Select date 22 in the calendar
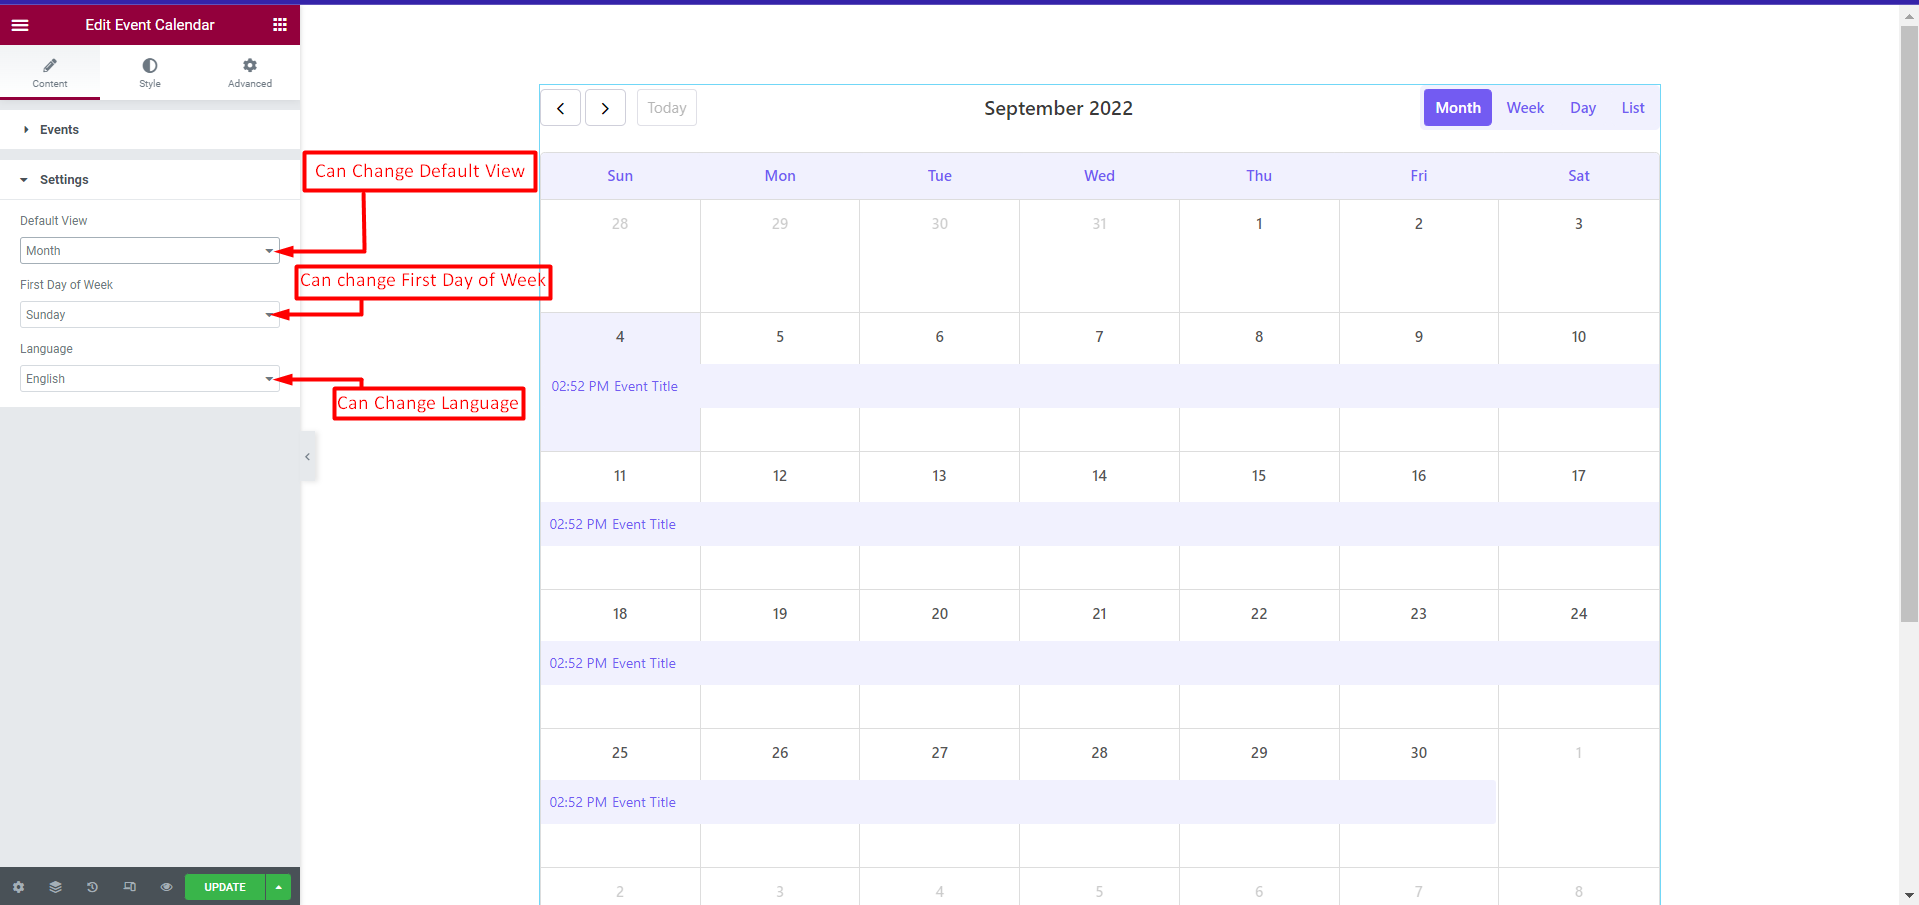Viewport: 1919px width, 905px height. point(1259,614)
